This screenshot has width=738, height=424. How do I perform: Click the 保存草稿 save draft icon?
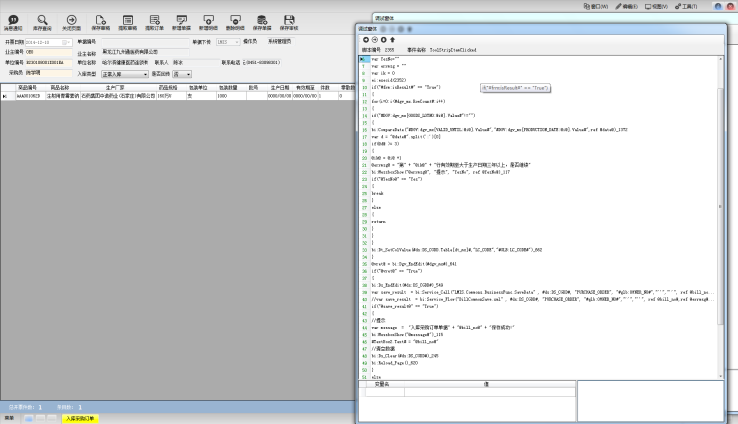pyautogui.click(x=100, y=20)
